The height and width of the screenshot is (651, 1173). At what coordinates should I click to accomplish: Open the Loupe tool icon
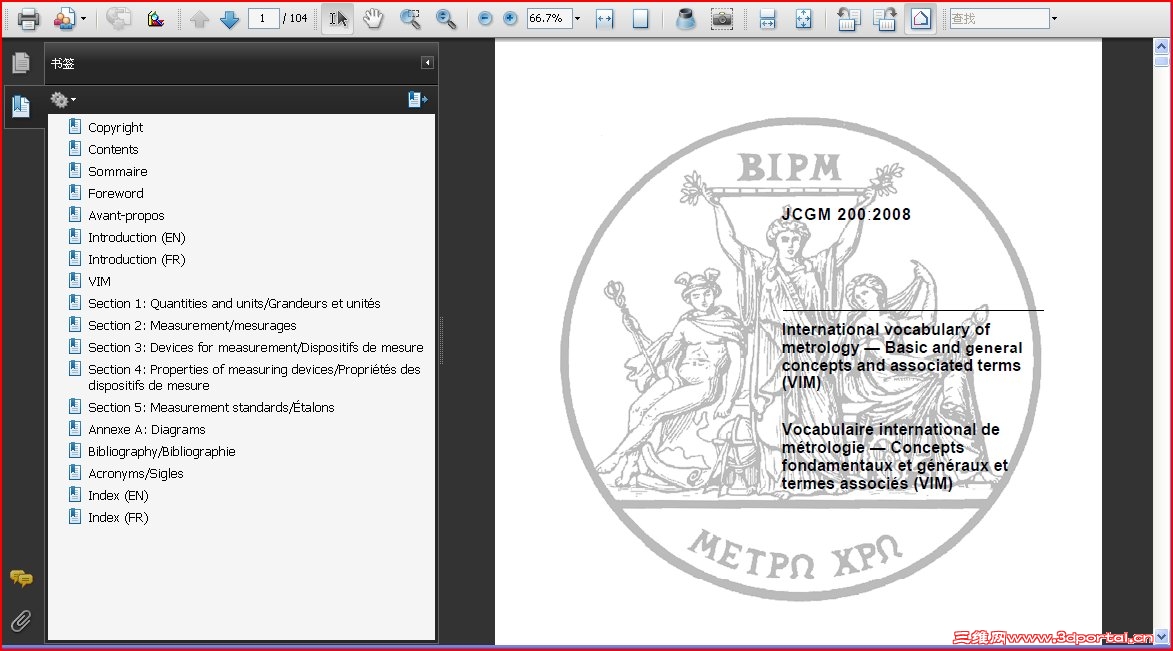pos(684,19)
